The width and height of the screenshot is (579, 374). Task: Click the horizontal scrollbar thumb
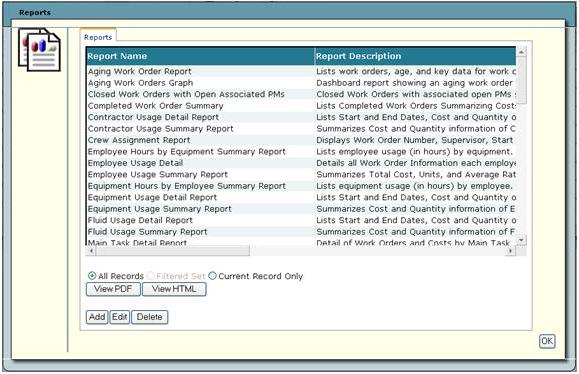[172, 251]
